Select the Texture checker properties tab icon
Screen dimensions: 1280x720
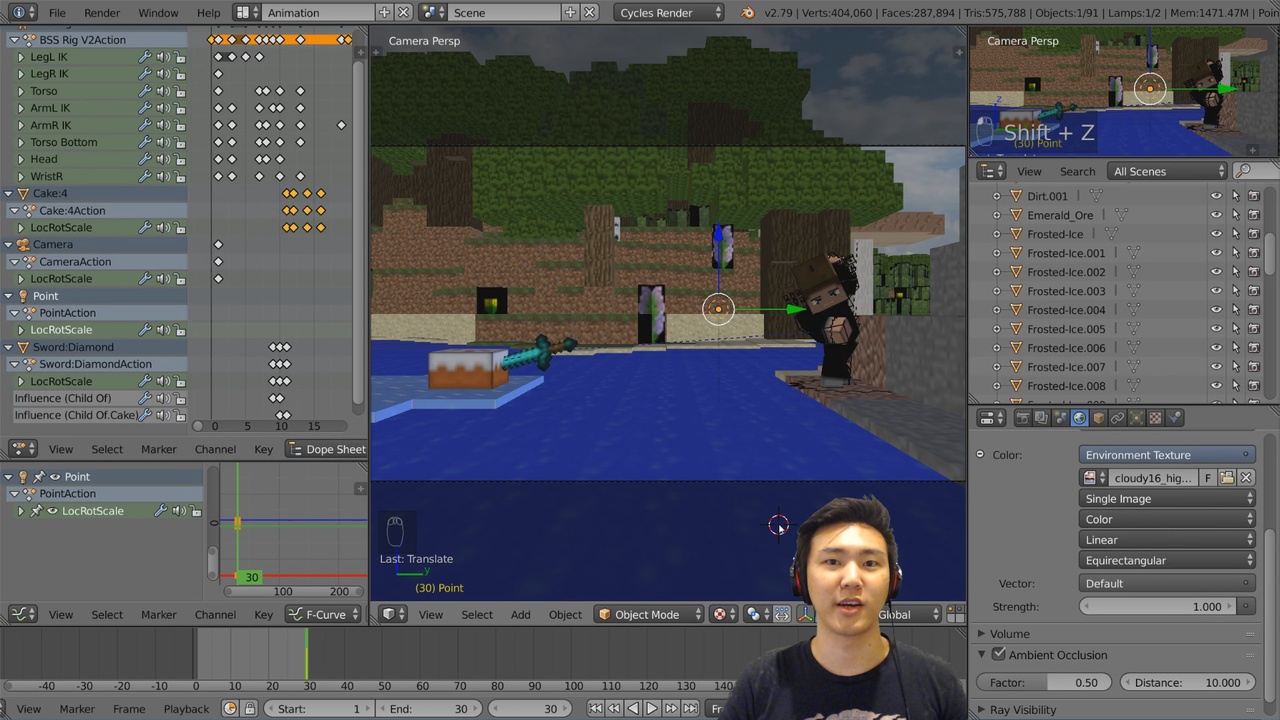[x=1155, y=418]
